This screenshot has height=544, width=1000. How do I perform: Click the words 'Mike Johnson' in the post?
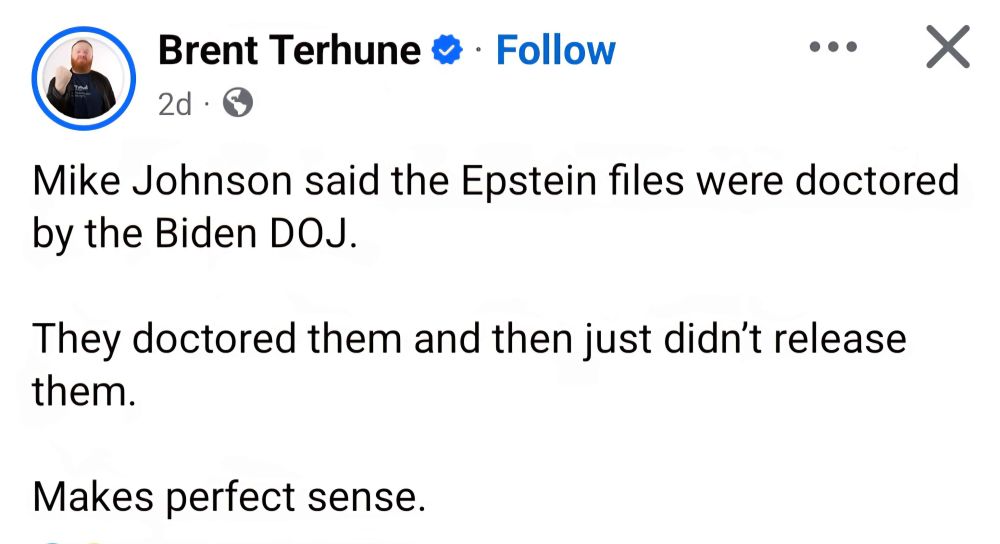(163, 181)
